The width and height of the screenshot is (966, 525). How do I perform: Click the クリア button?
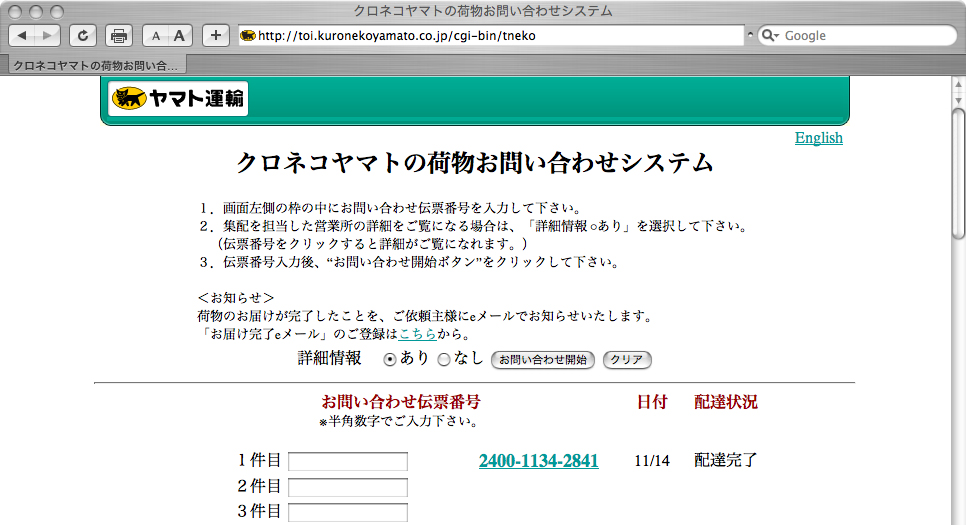tap(627, 360)
